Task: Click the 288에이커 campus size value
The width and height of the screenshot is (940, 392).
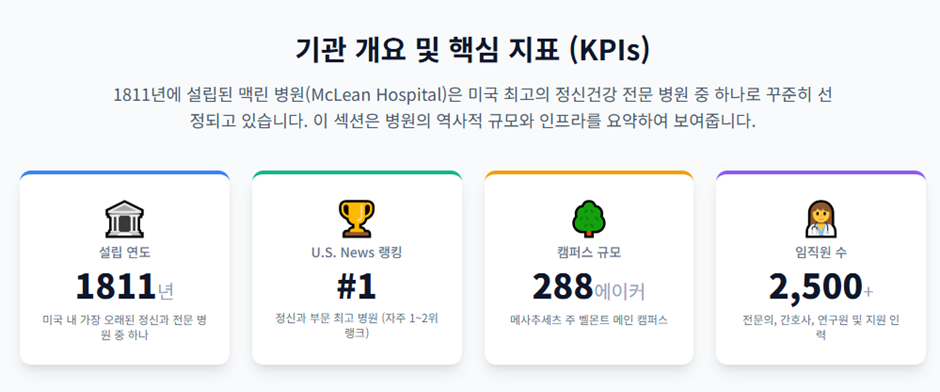Action: click(589, 287)
